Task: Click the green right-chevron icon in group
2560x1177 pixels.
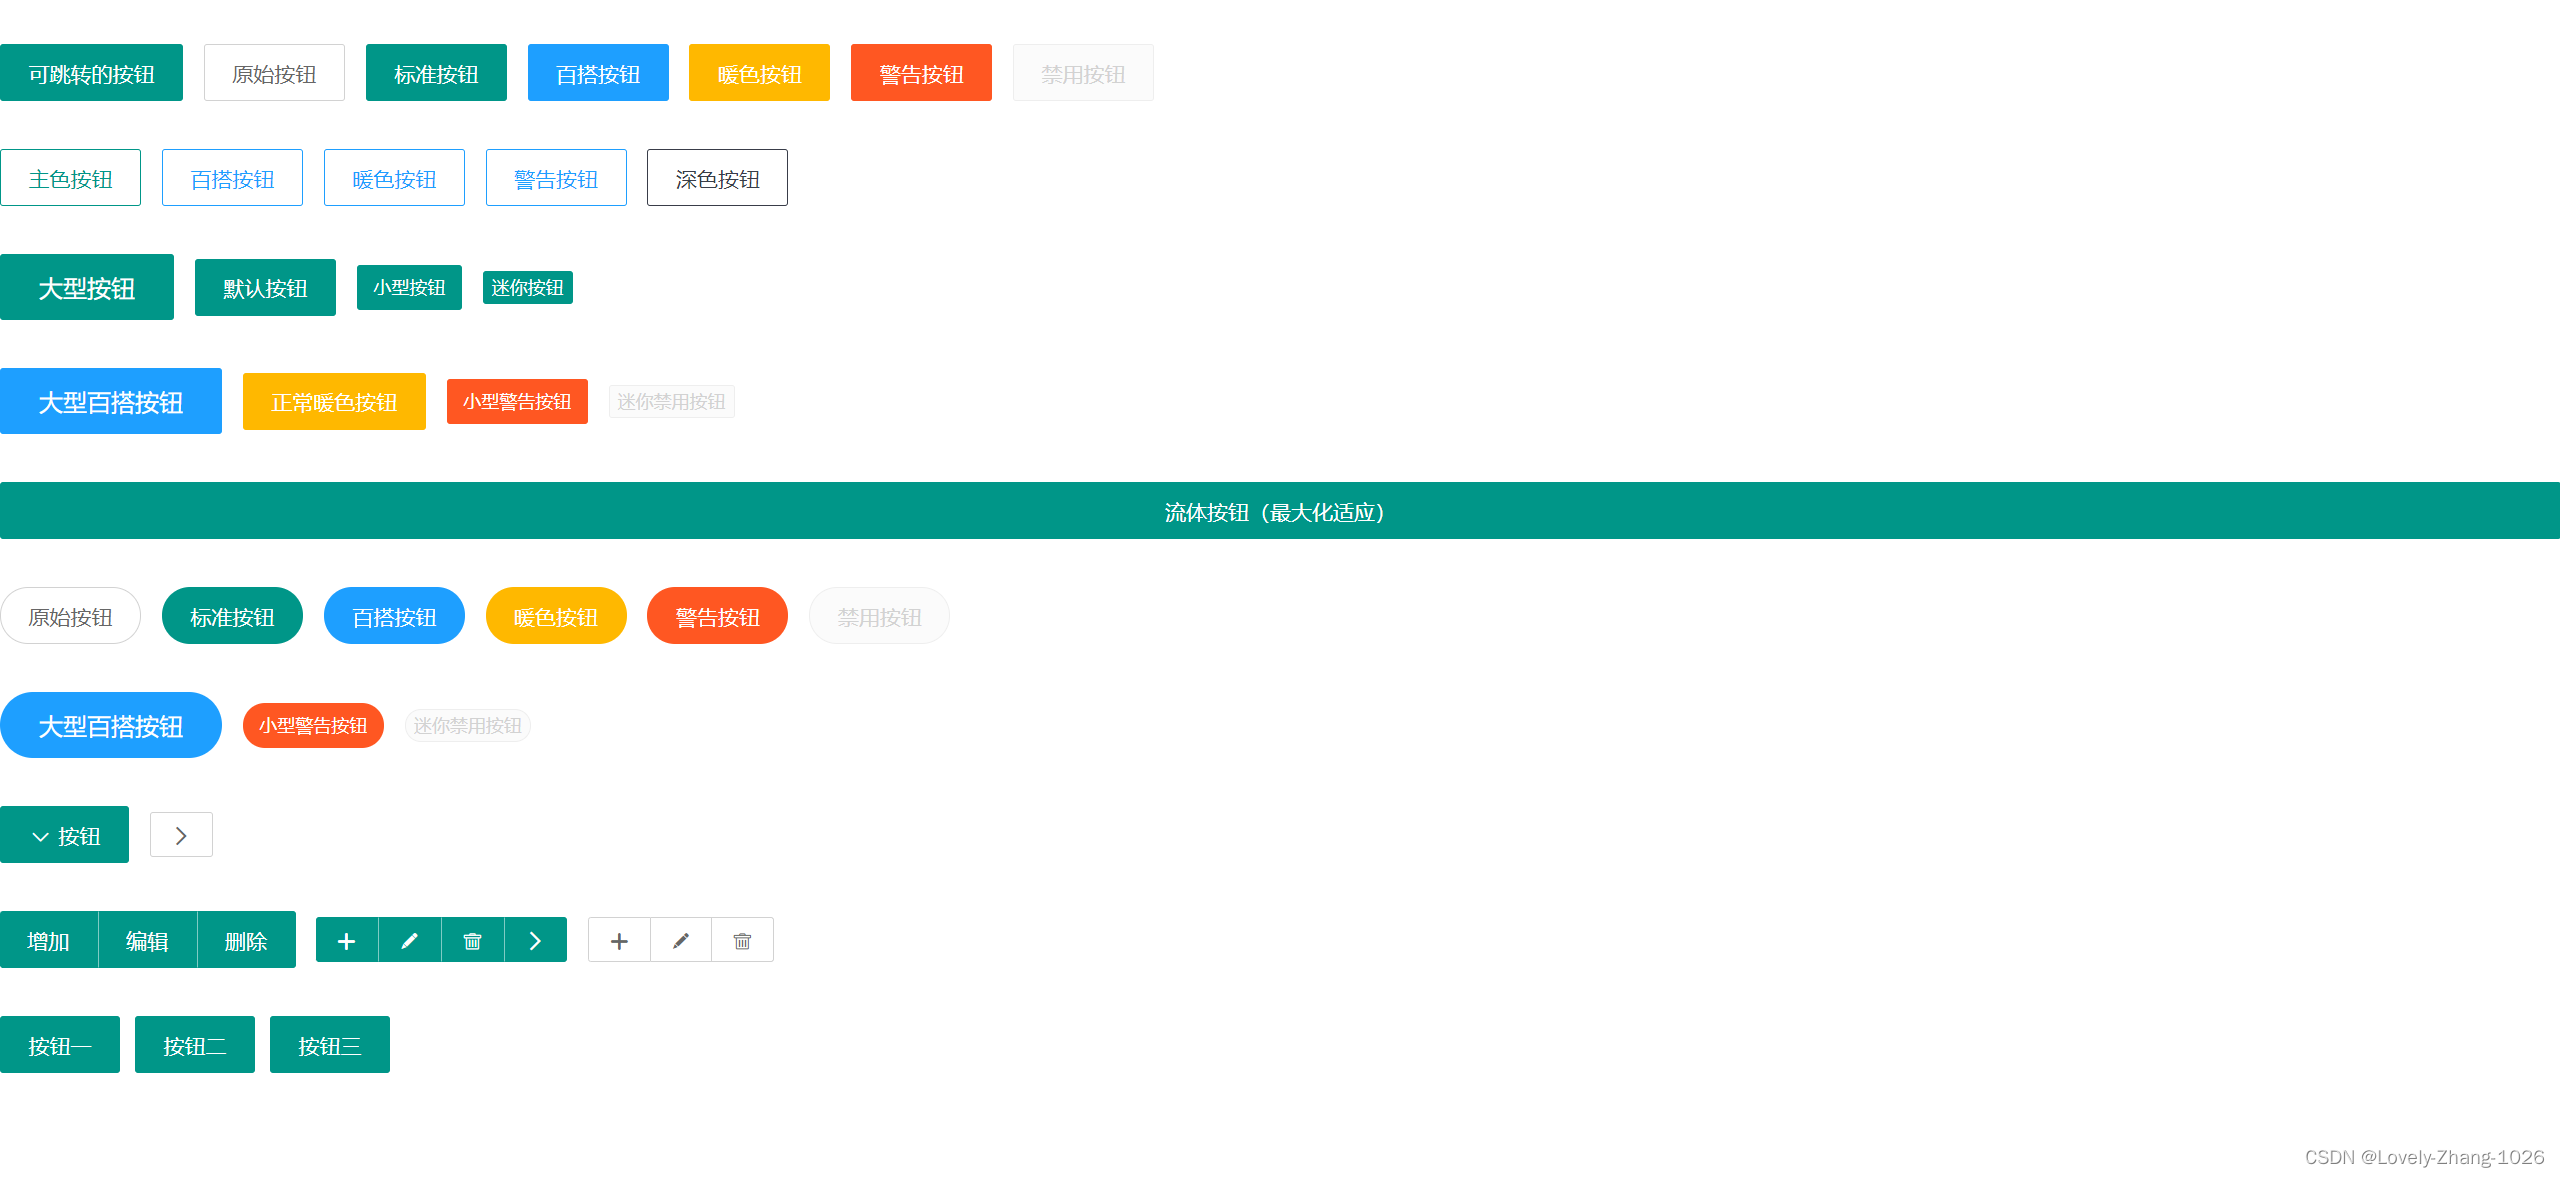Action: (x=535, y=940)
